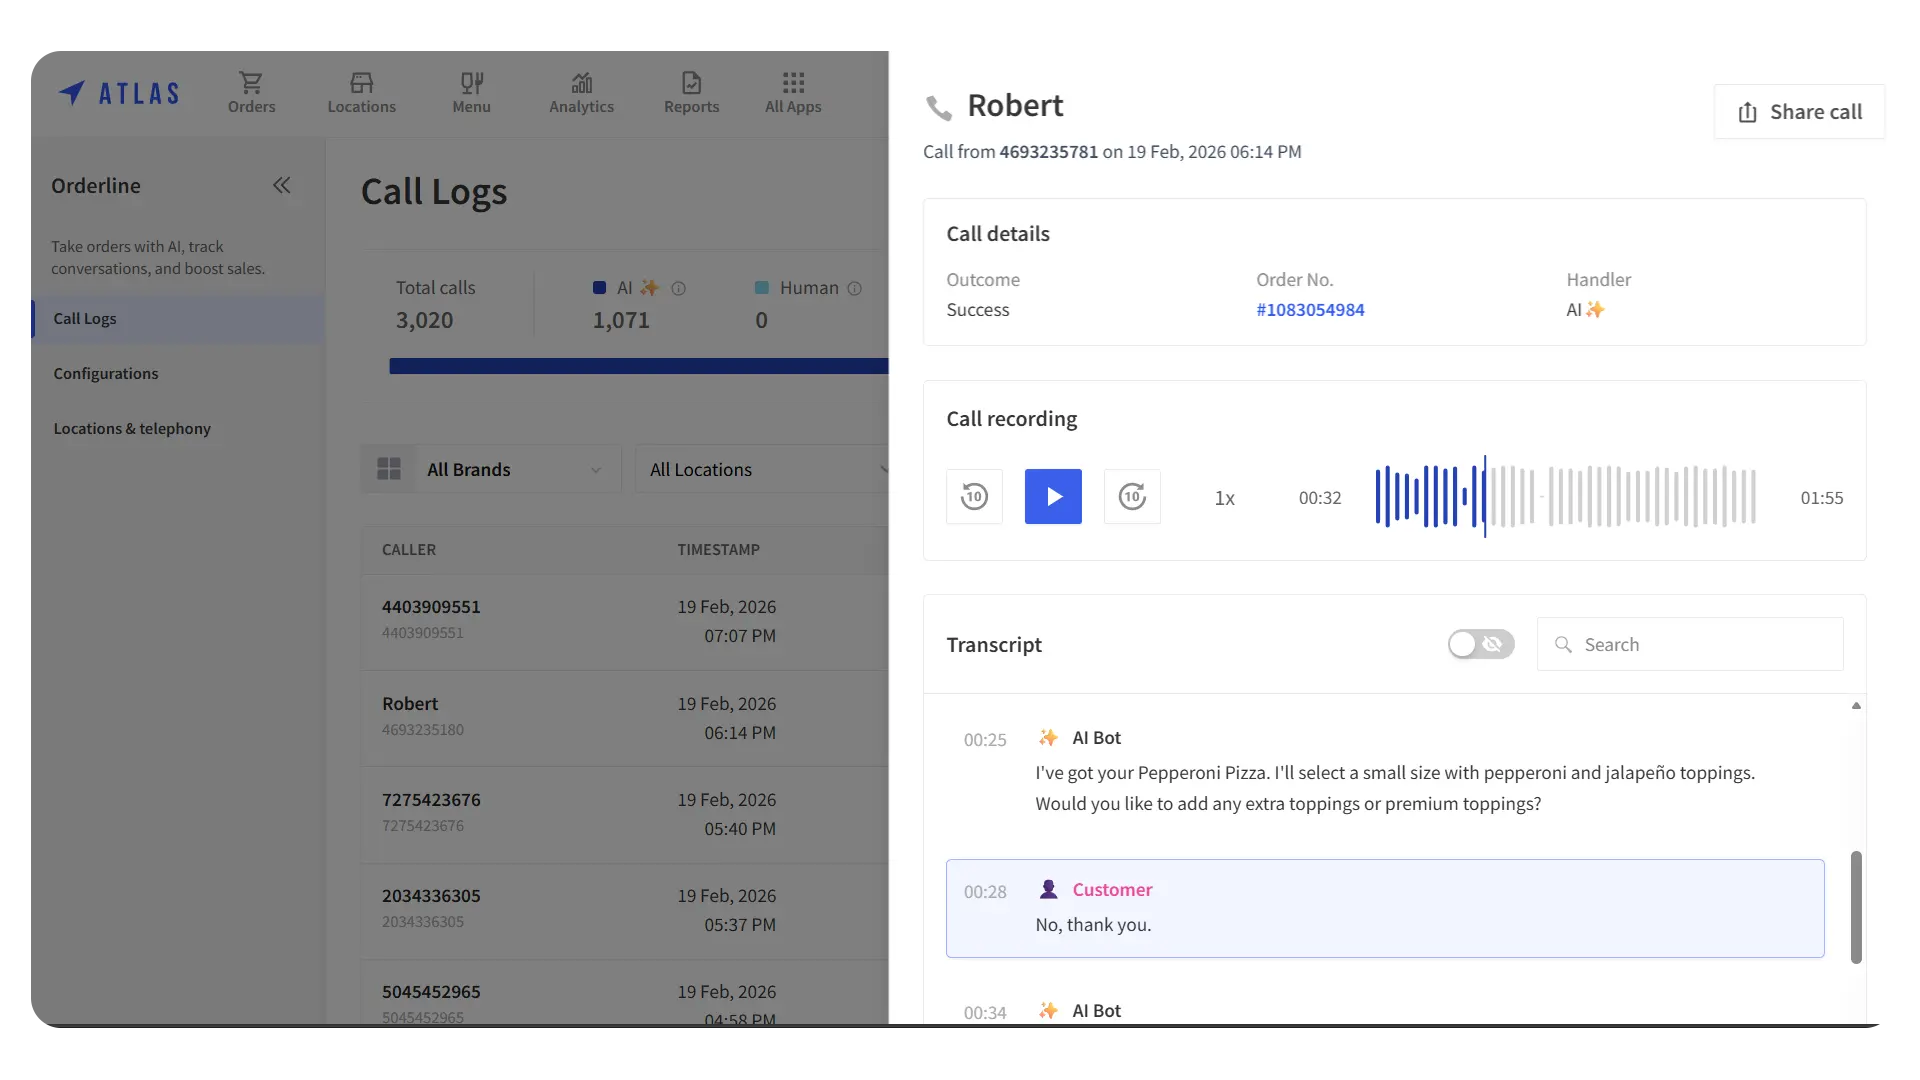Screen dimensions: 1920x1080
Task: Change the 1x playback speed
Action: (x=1224, y=498)
